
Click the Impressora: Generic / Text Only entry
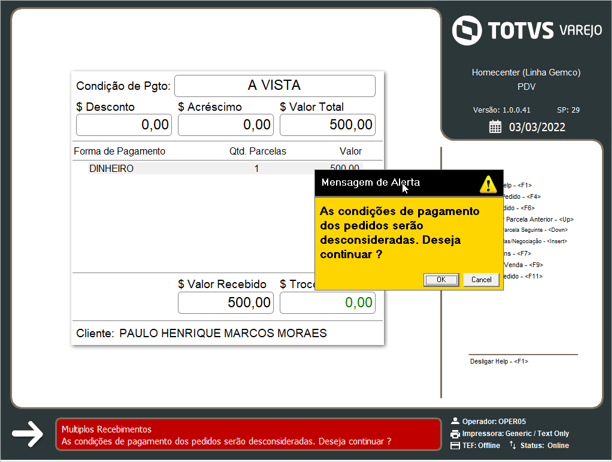pyautogui.click(x=516, y=434)
